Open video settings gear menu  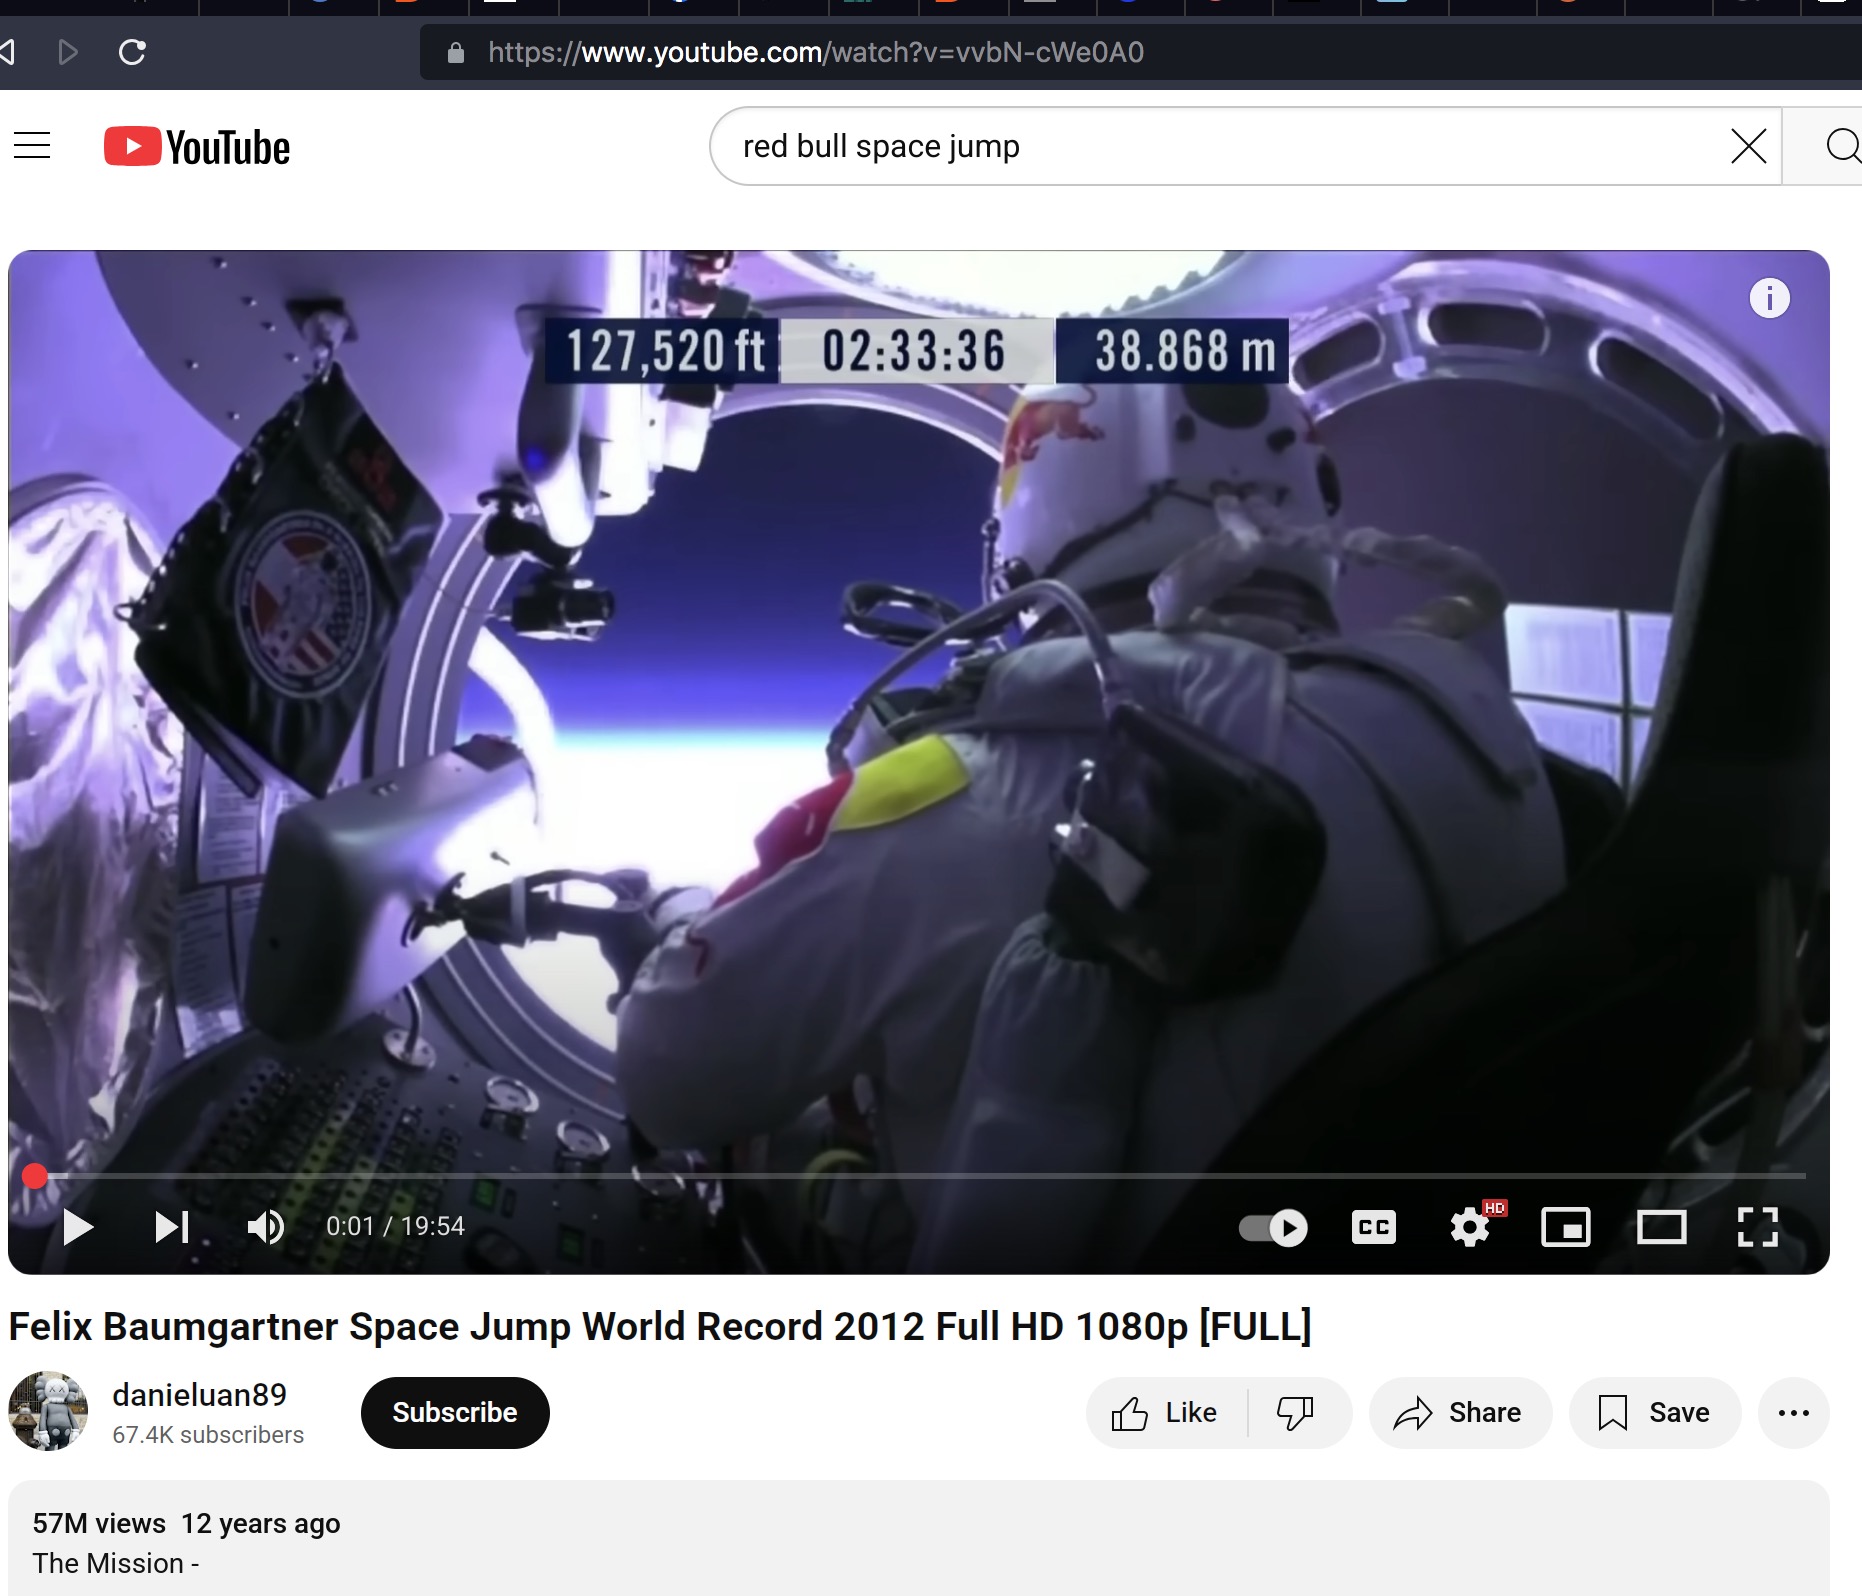coord(1469,1227)
